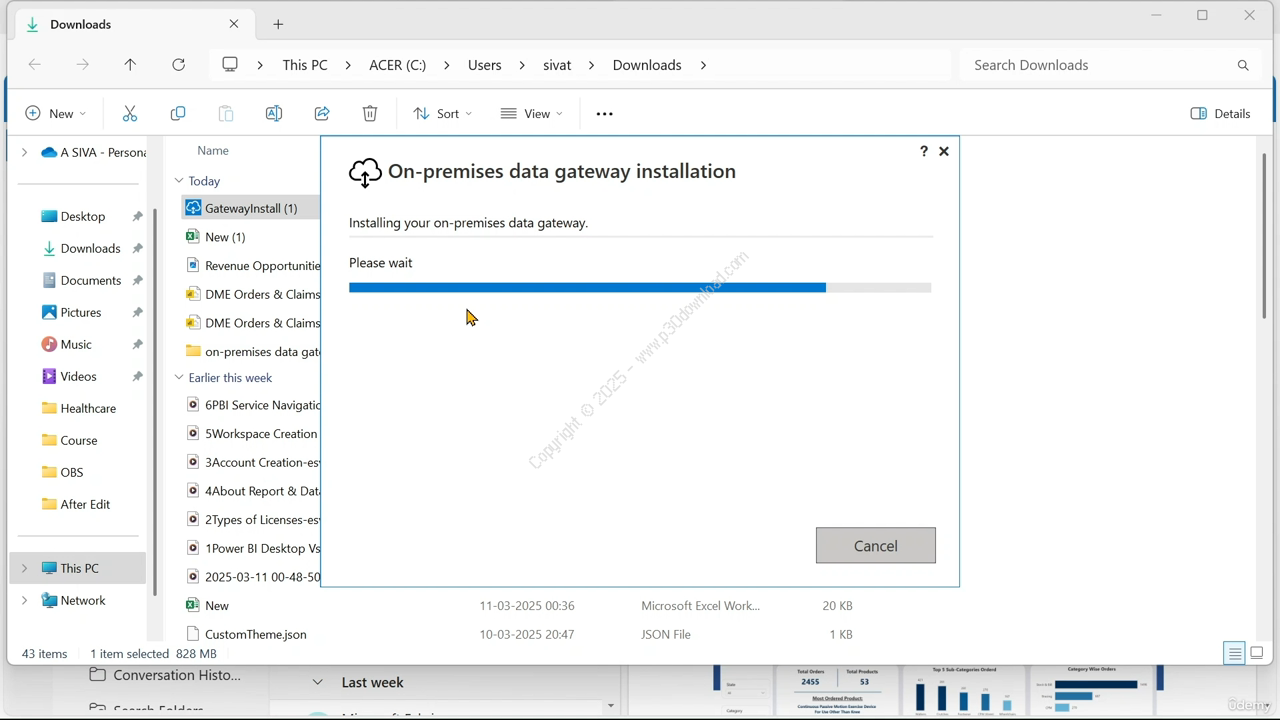Click the pin icon beside Pictures
This screenshot has height=720, width=1280.
click(x=137, y=313)
